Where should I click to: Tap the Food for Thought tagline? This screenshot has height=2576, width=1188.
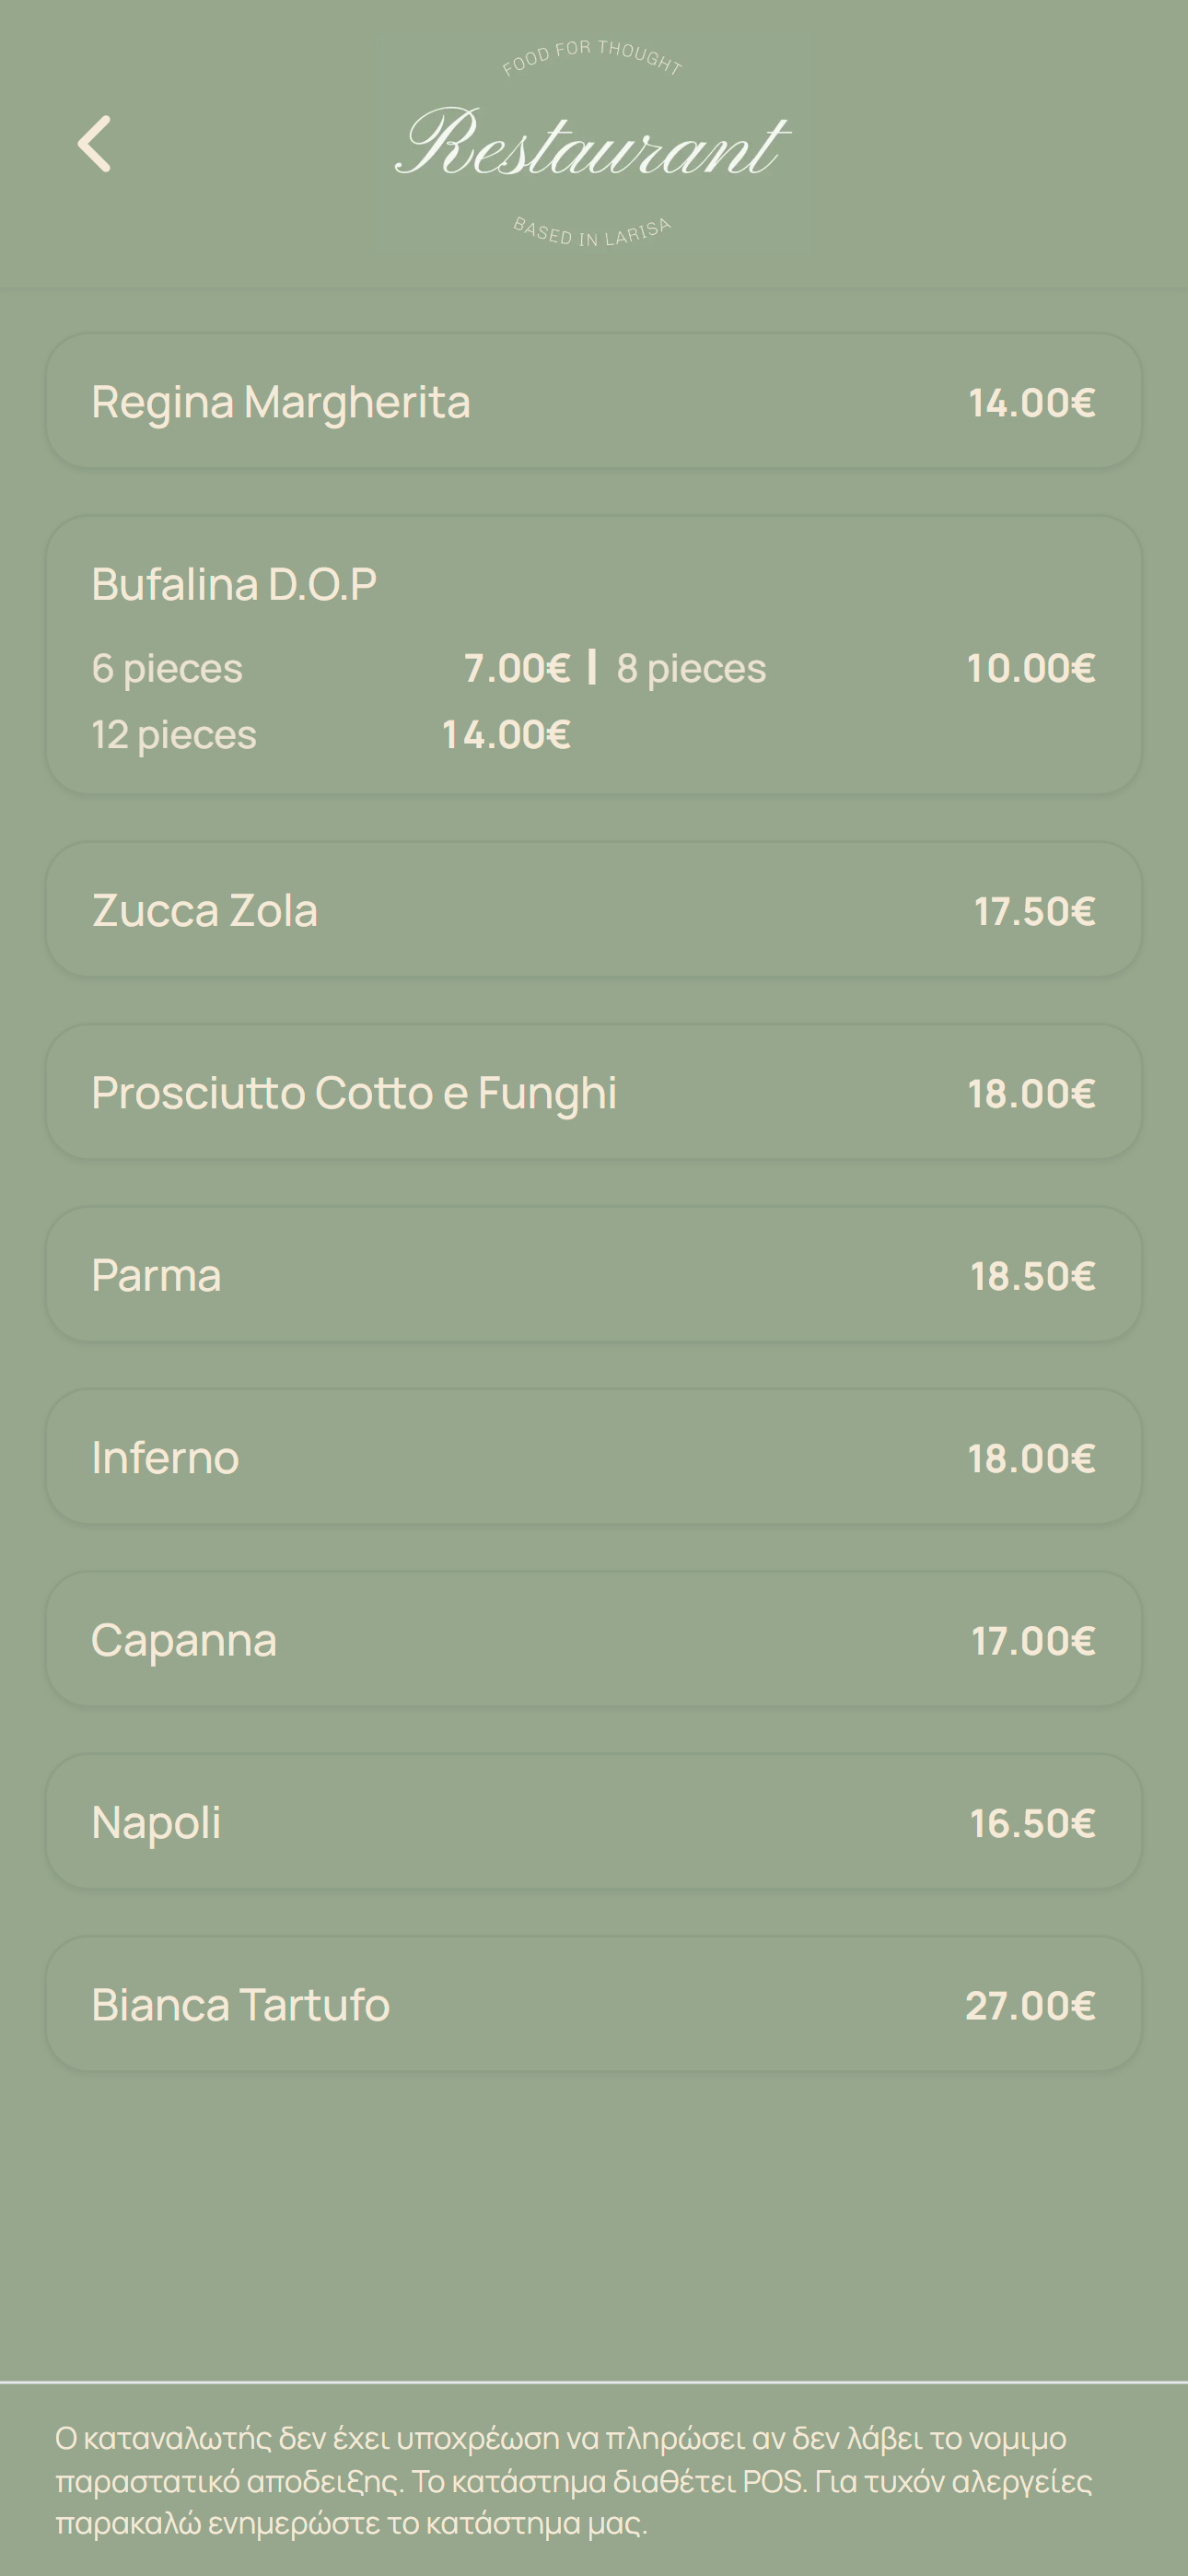[x=592, y=57]
